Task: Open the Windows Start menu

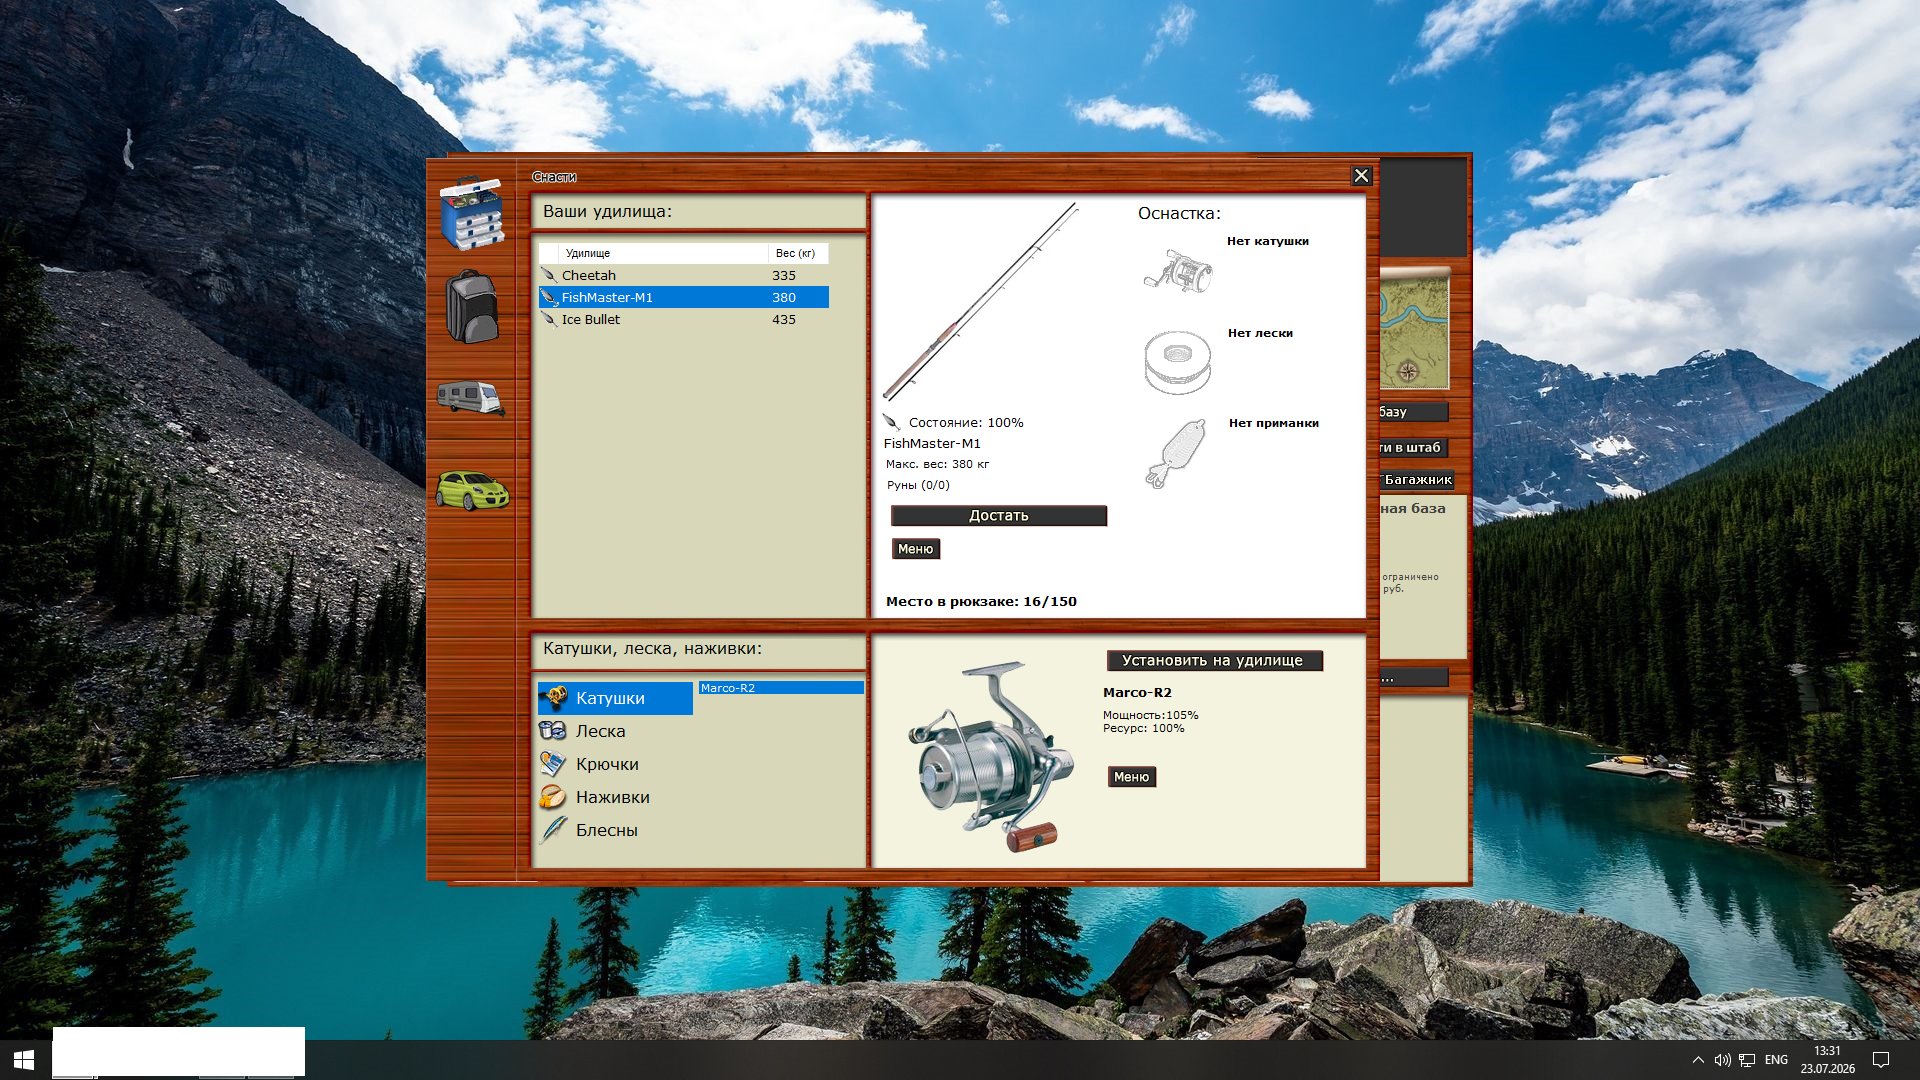Action: coord(24,1060)
